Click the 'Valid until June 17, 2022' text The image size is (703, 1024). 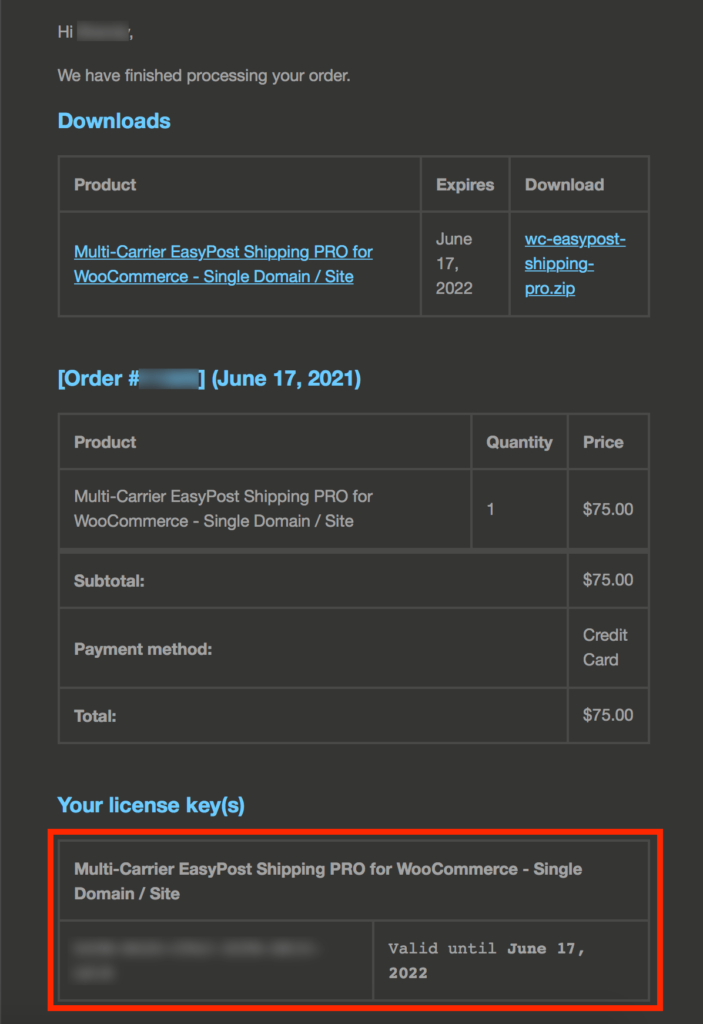point(486,960)
